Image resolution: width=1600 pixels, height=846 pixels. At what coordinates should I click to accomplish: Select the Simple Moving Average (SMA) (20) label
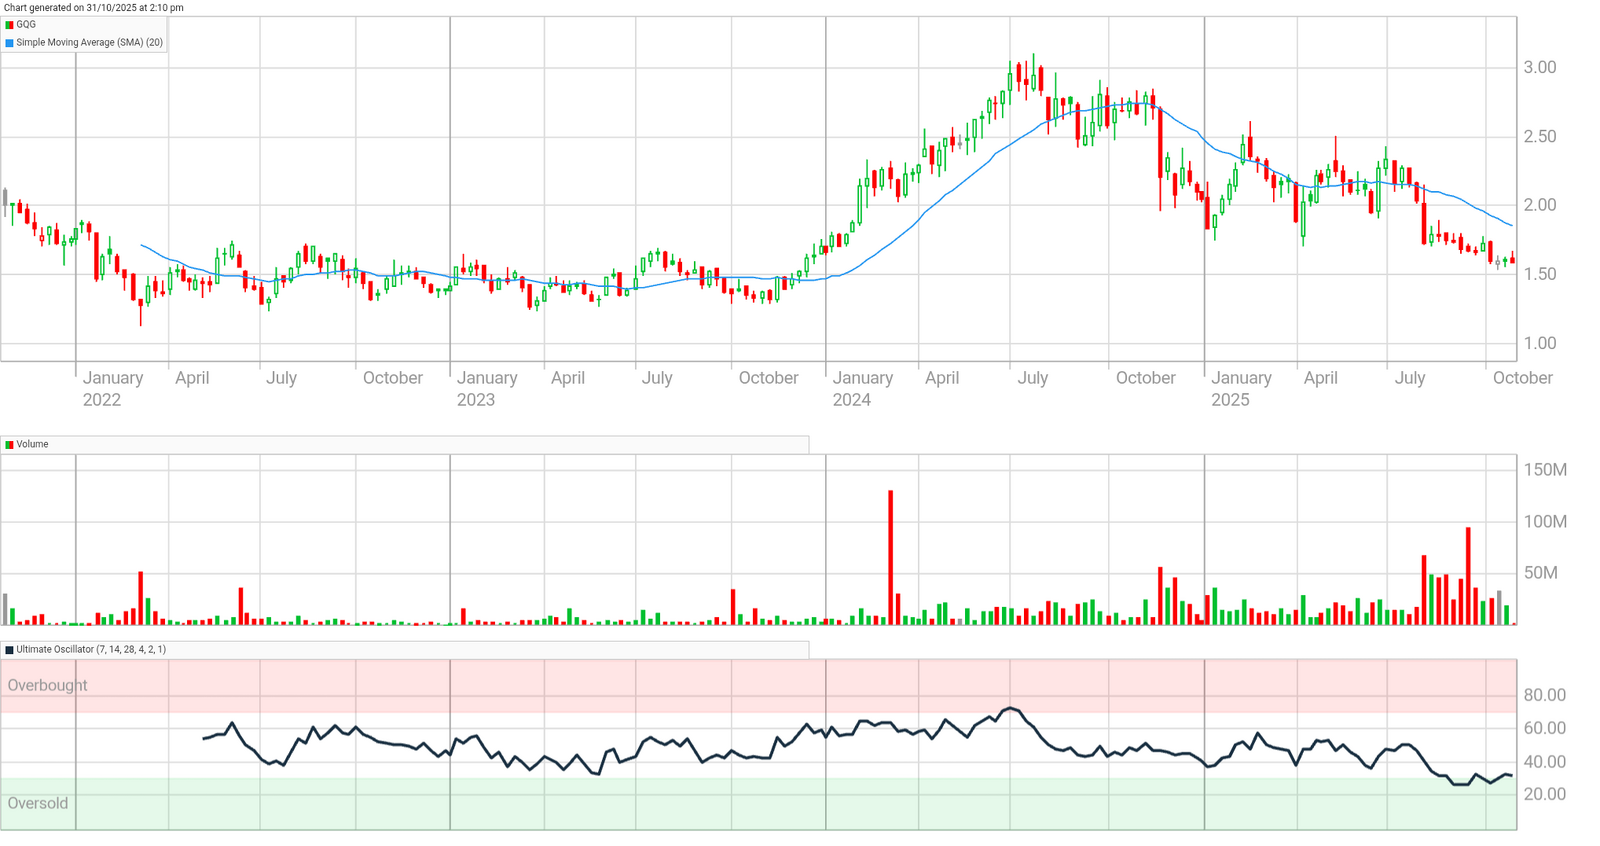[89, 43]
